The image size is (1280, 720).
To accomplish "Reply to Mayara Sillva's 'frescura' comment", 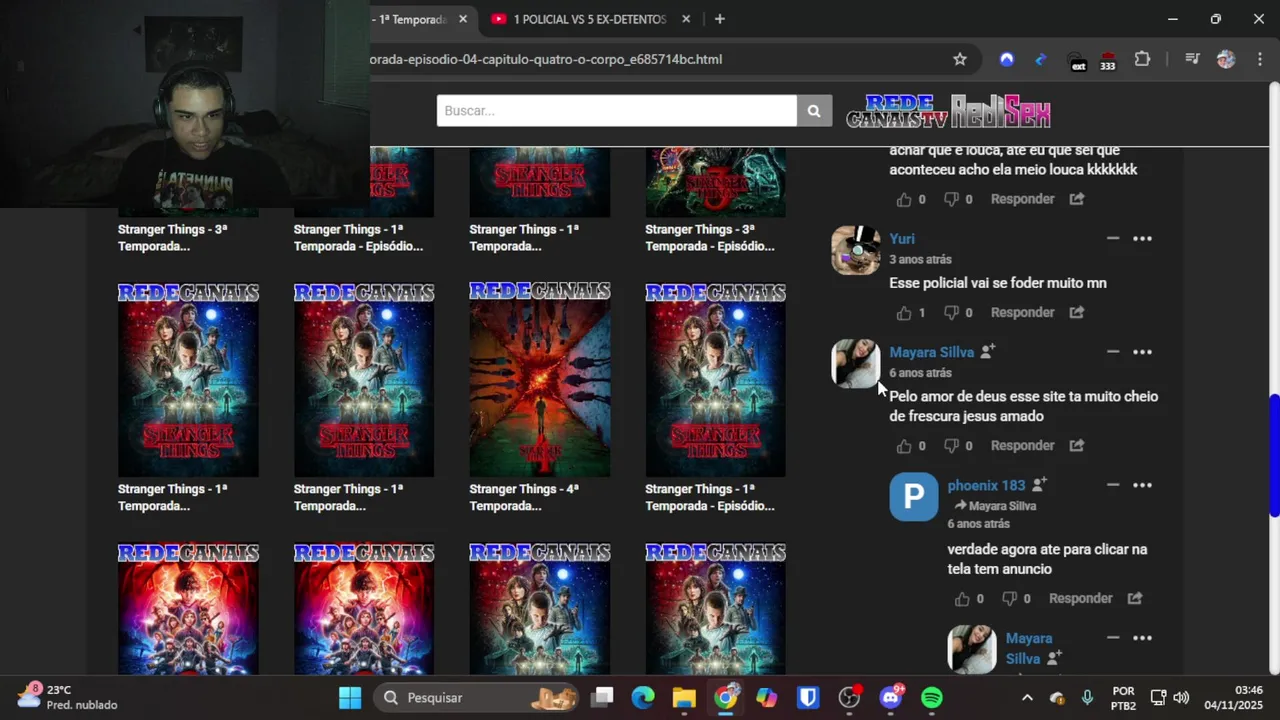I will 1022,446.
